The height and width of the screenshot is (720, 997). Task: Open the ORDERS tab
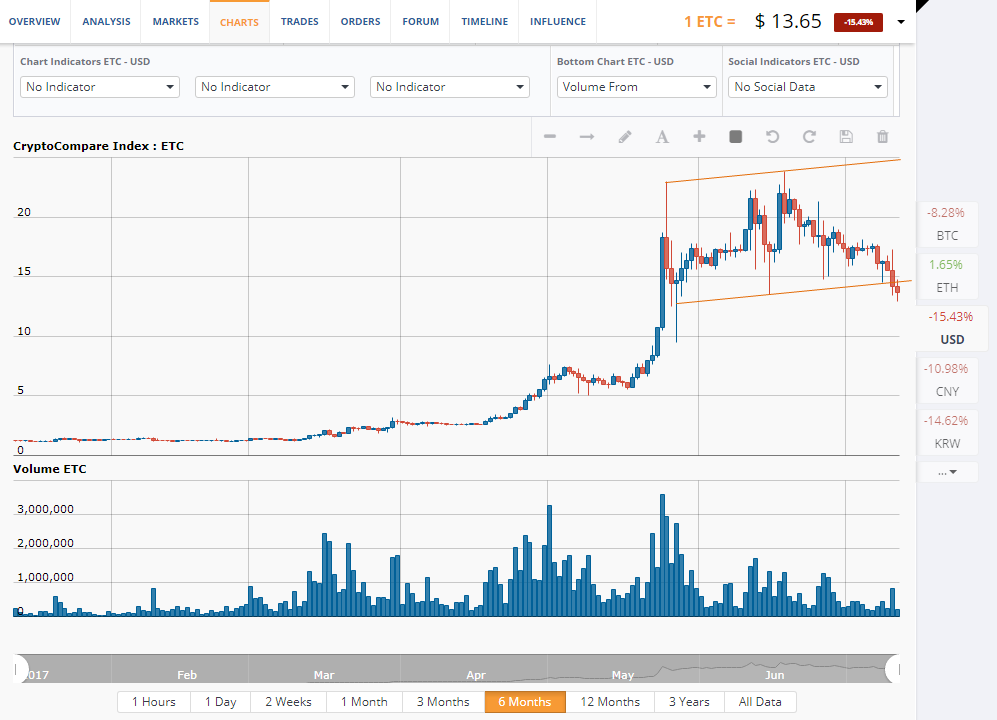coord(360,21)
